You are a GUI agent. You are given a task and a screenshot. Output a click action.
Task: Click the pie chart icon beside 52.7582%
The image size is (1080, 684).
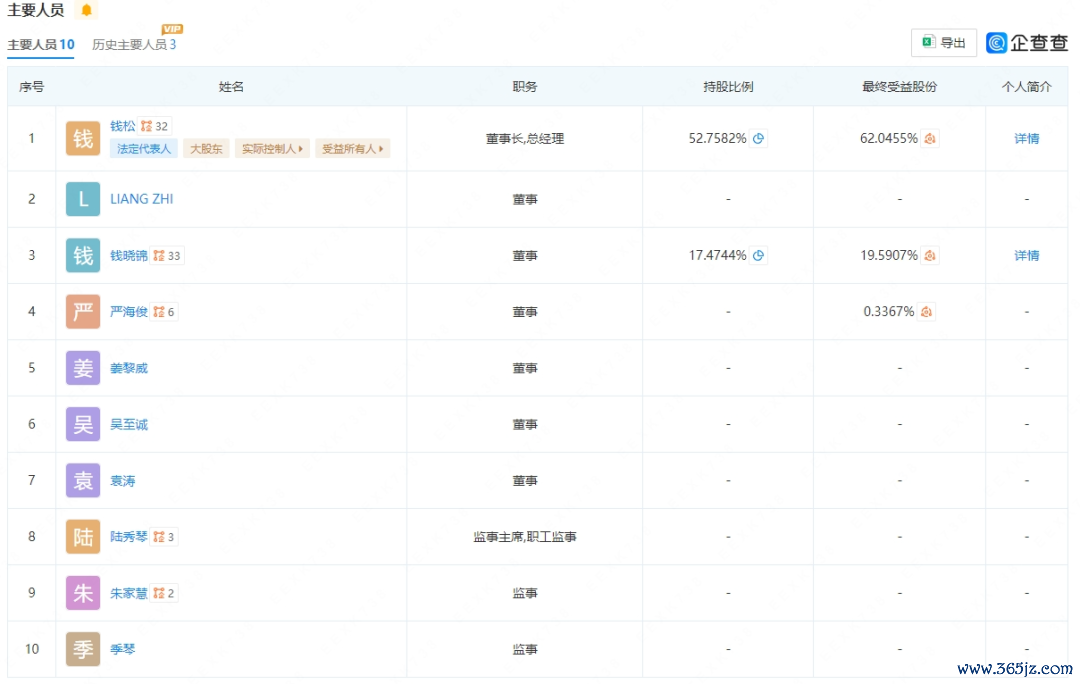pyautogui.click(x=759, y=139)
